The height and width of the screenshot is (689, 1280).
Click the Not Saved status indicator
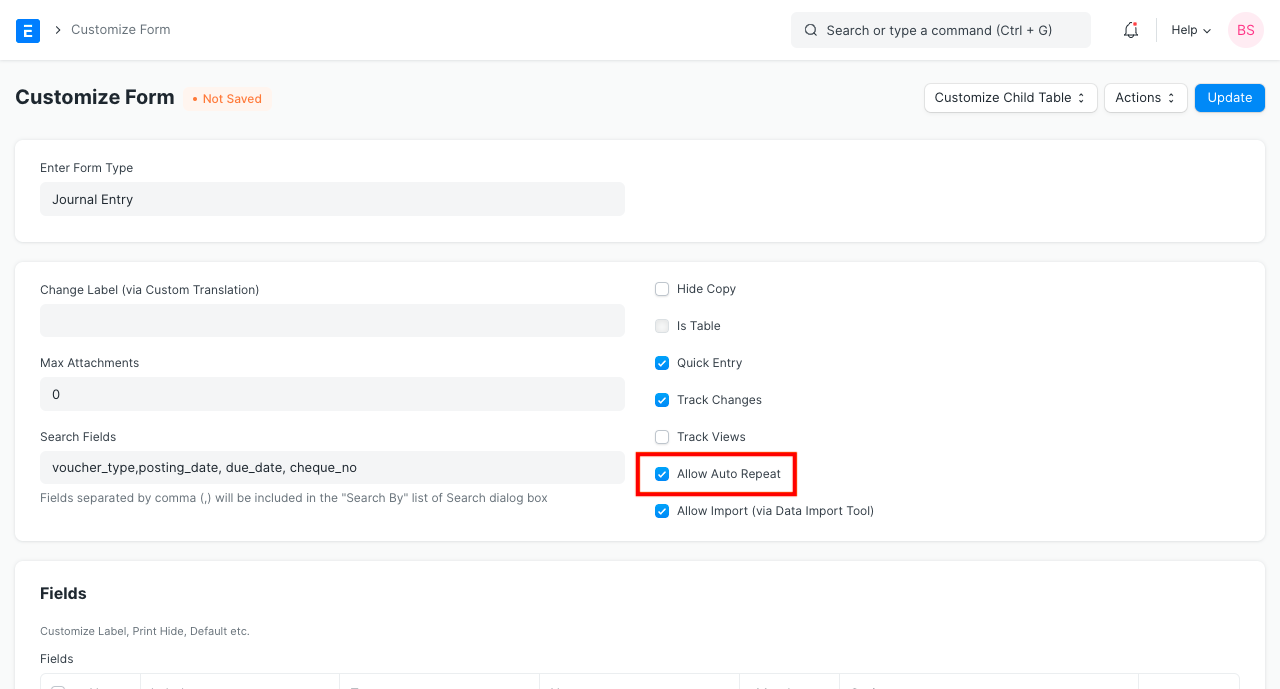227,98
